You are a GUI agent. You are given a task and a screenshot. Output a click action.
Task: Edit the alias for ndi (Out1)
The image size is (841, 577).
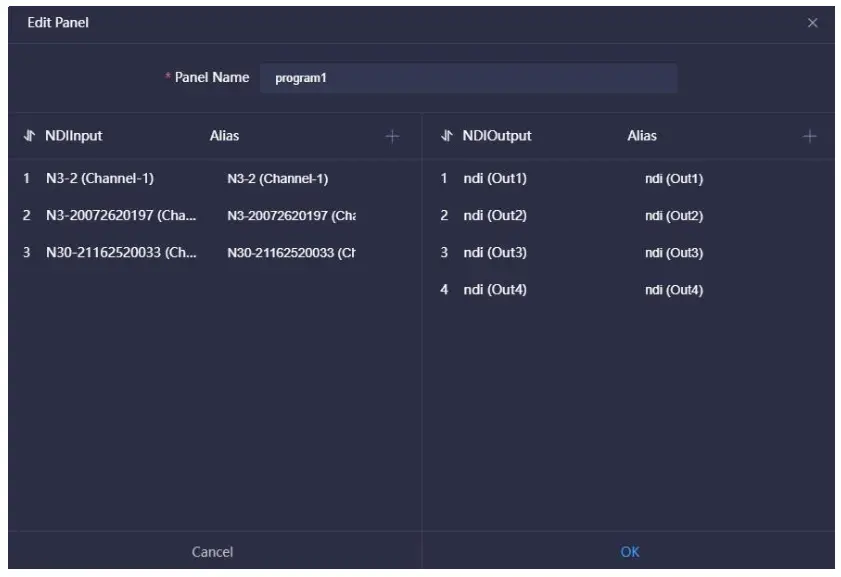(x=674, y=179)
